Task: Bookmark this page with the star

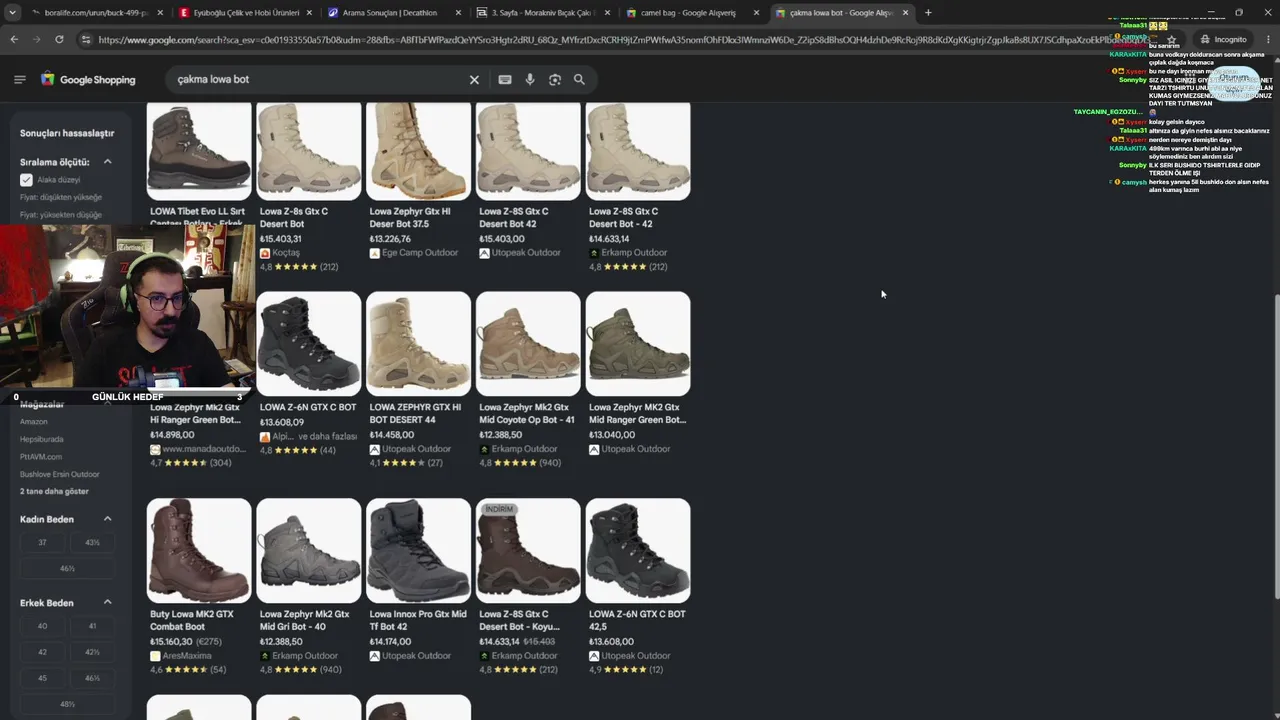Action: (1171, 39)
